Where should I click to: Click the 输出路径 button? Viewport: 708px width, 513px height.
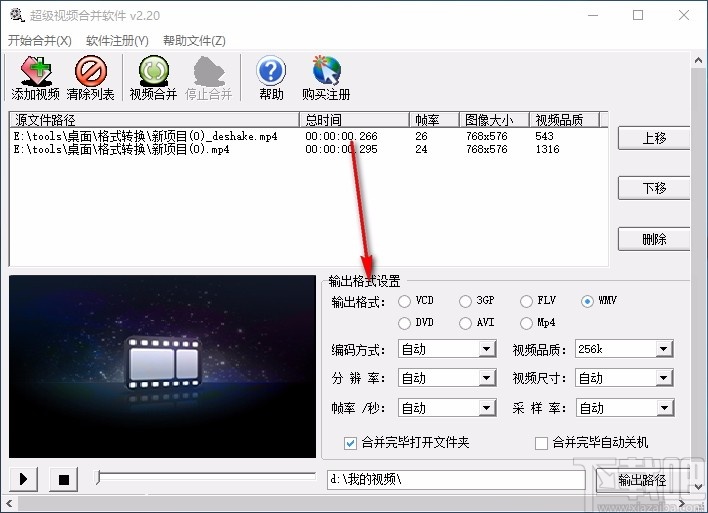[x=643, y=480]
